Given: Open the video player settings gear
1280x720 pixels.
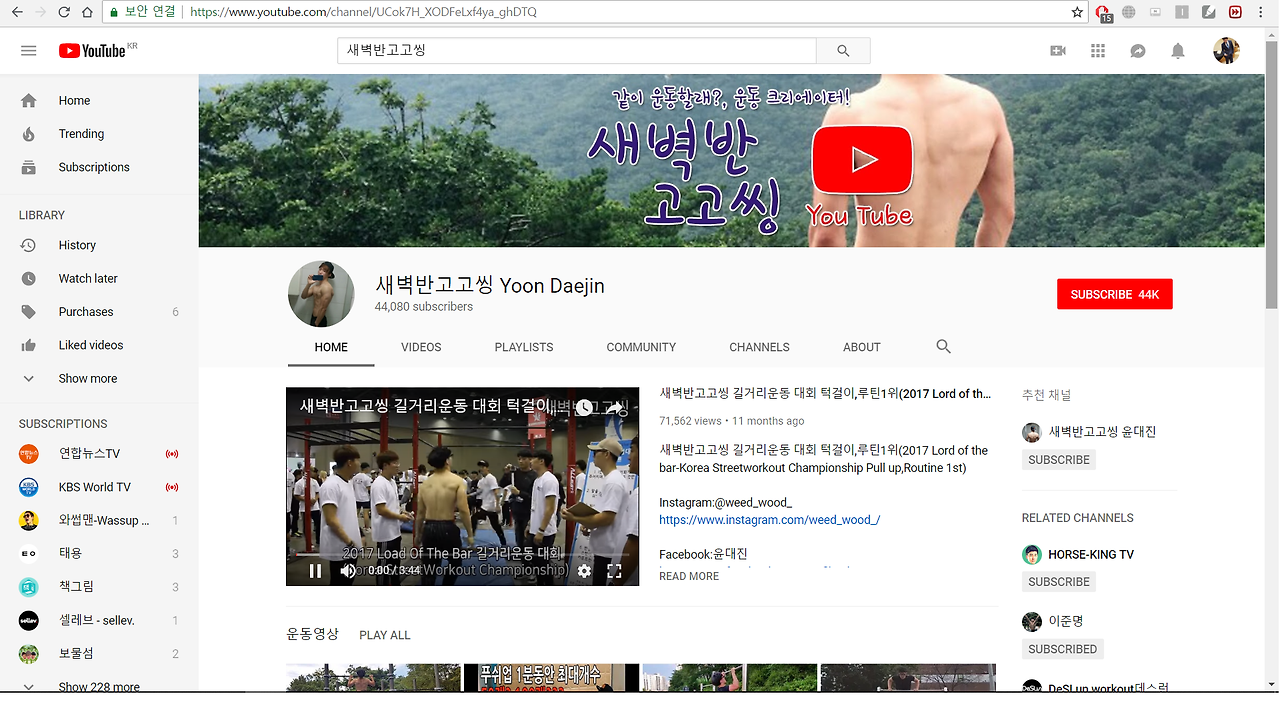Looking at the screenshot, I should pyautogui.click(x=585, y=570).
